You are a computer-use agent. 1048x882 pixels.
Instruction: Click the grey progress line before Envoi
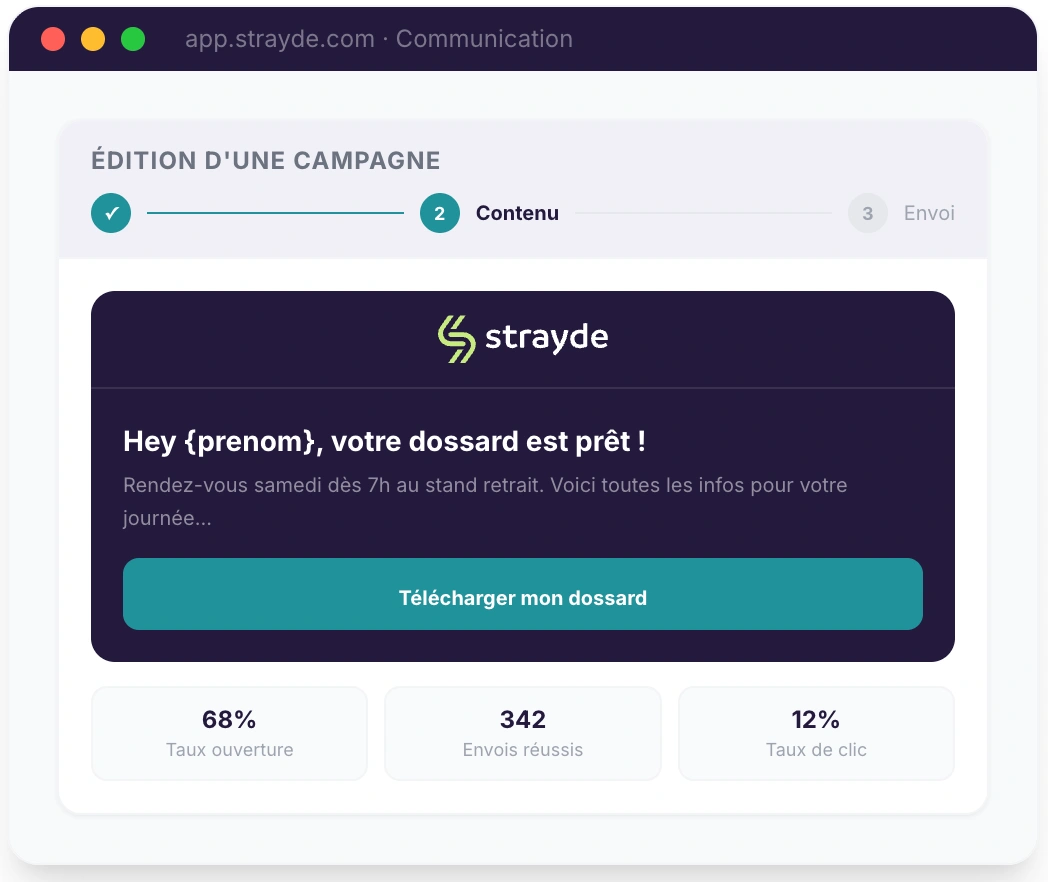703,213
